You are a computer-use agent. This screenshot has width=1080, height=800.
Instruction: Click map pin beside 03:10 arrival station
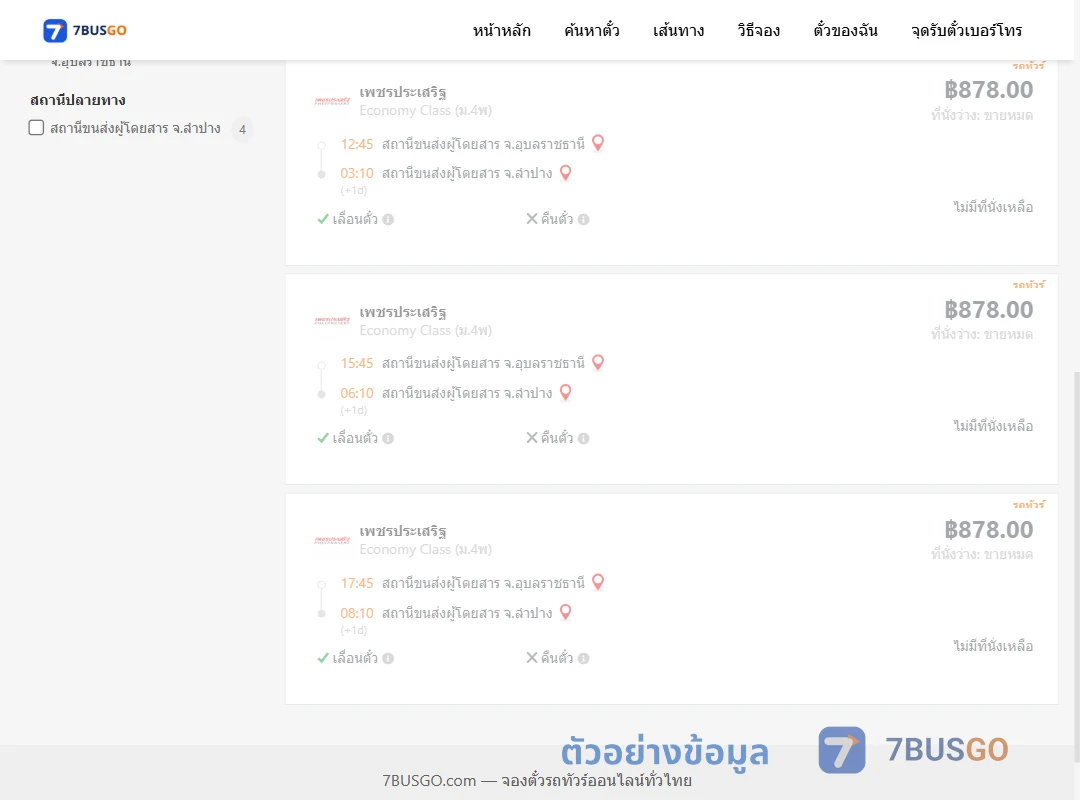point(565,172)
